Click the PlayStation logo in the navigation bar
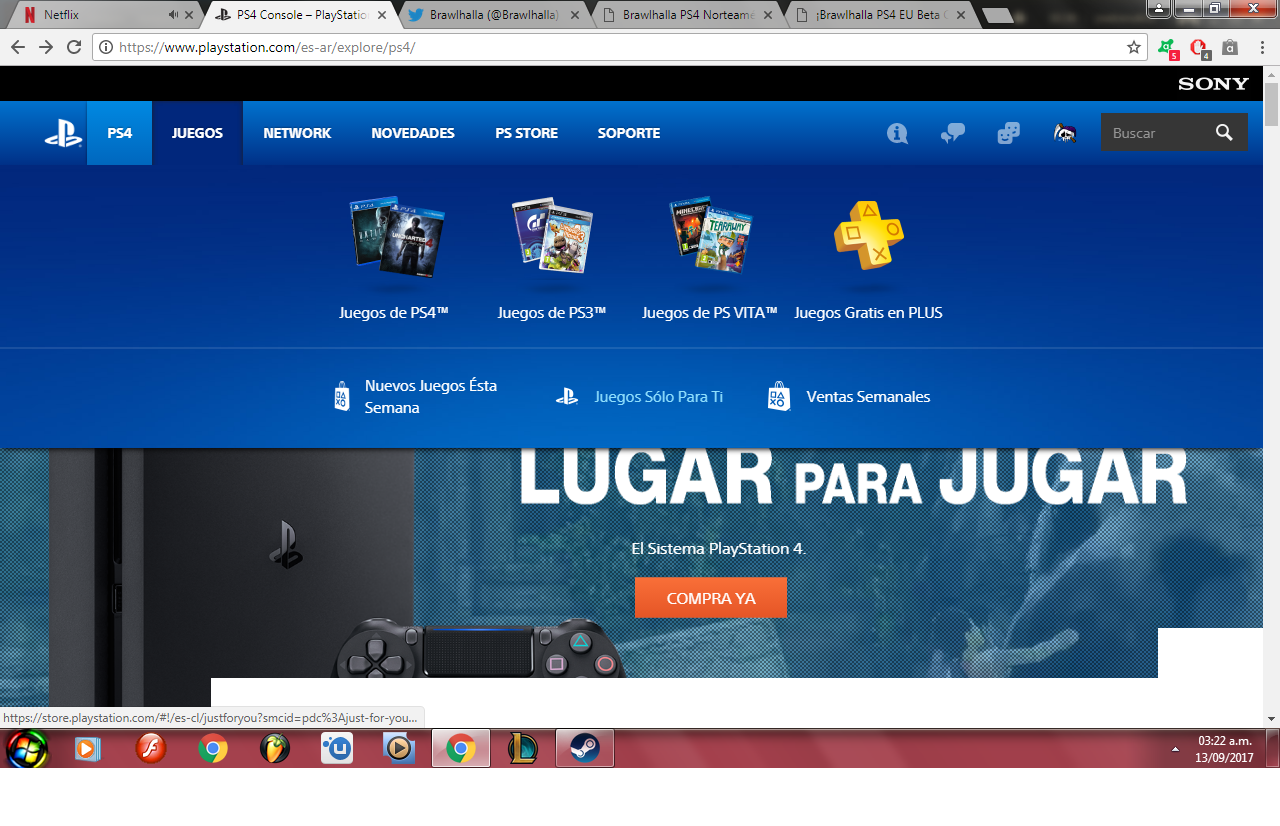The width and height of the screenshot is (1280, 826). click(63, 133)
